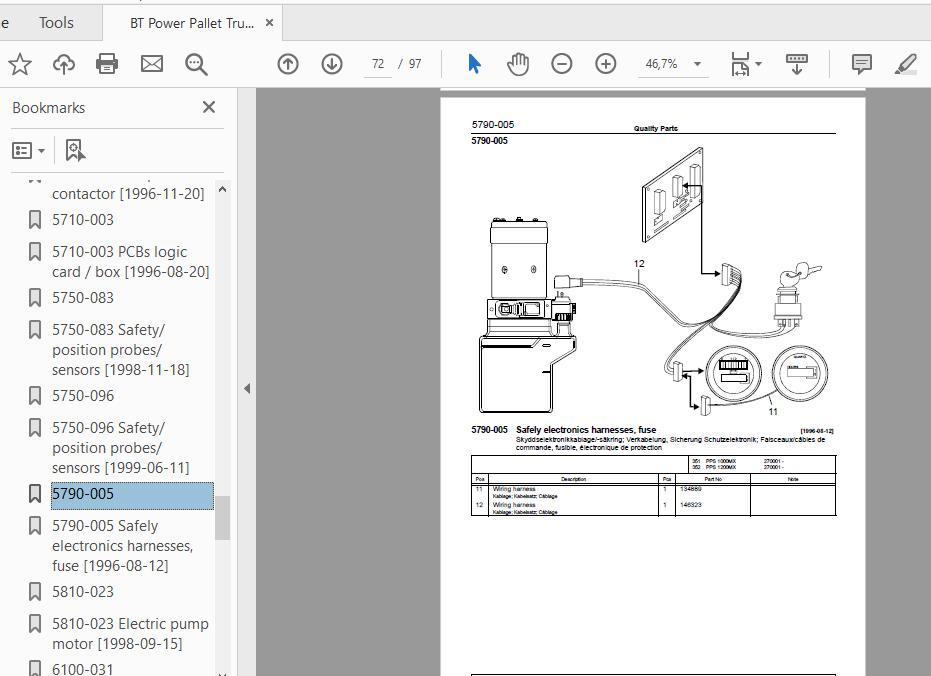Activate the arrow selection tool

click(474, 64)
